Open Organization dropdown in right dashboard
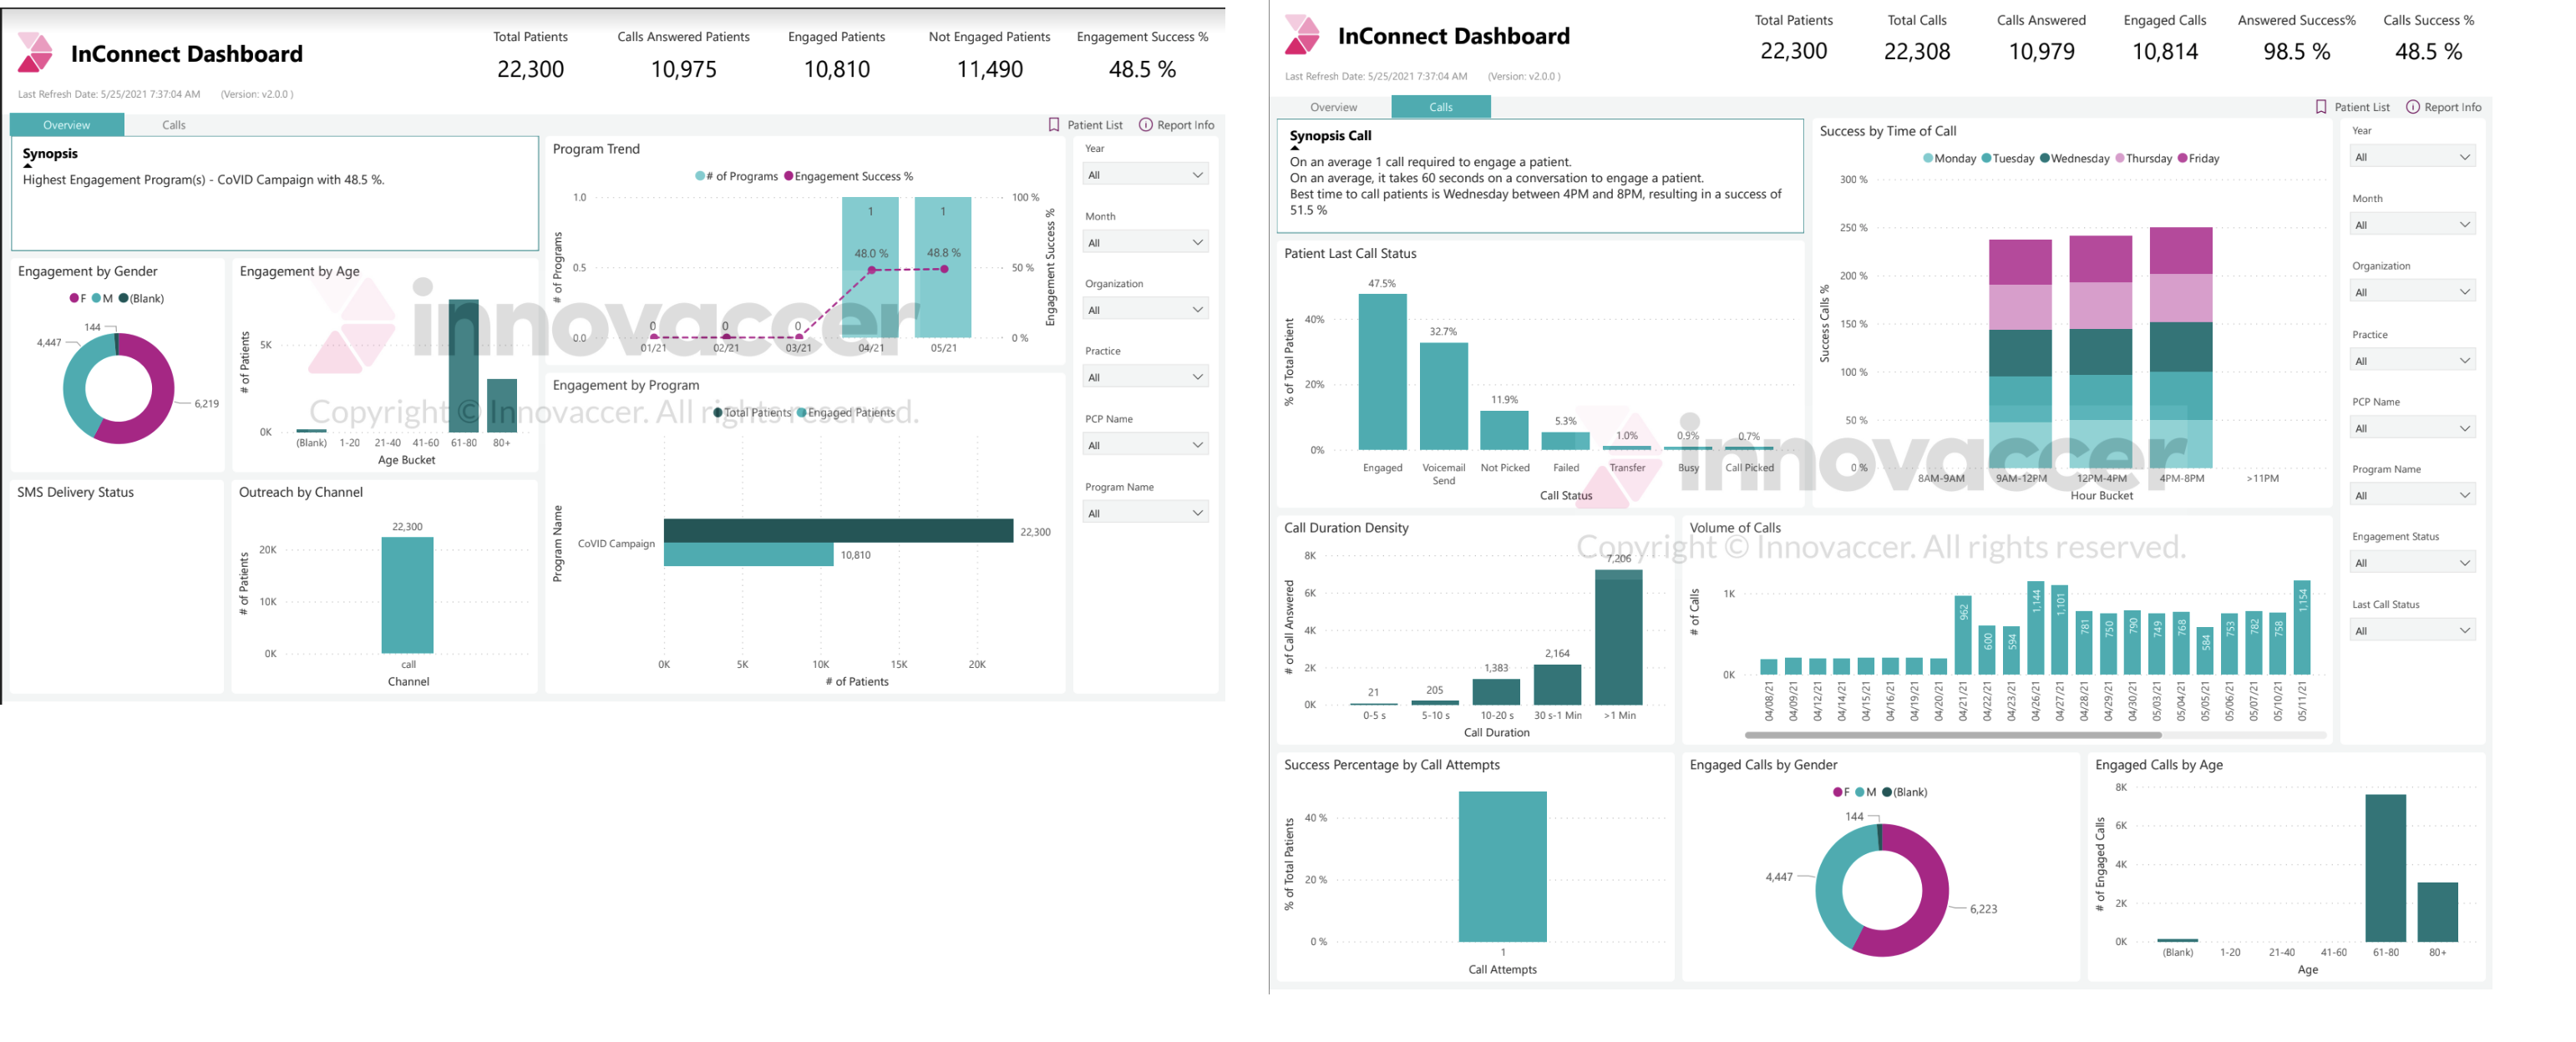This screenshot has height=1042, width=2576. click(x=2413, y=292)
